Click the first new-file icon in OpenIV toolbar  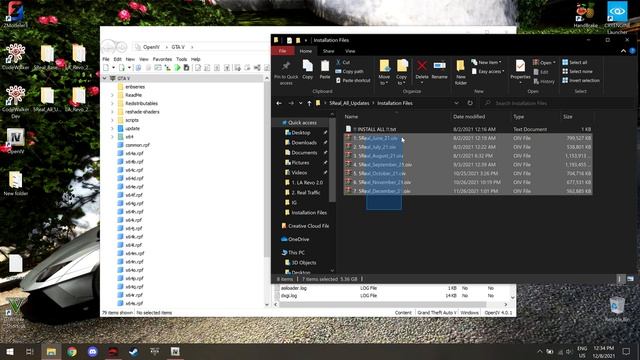pyautogui.click(x=106, y=68)
